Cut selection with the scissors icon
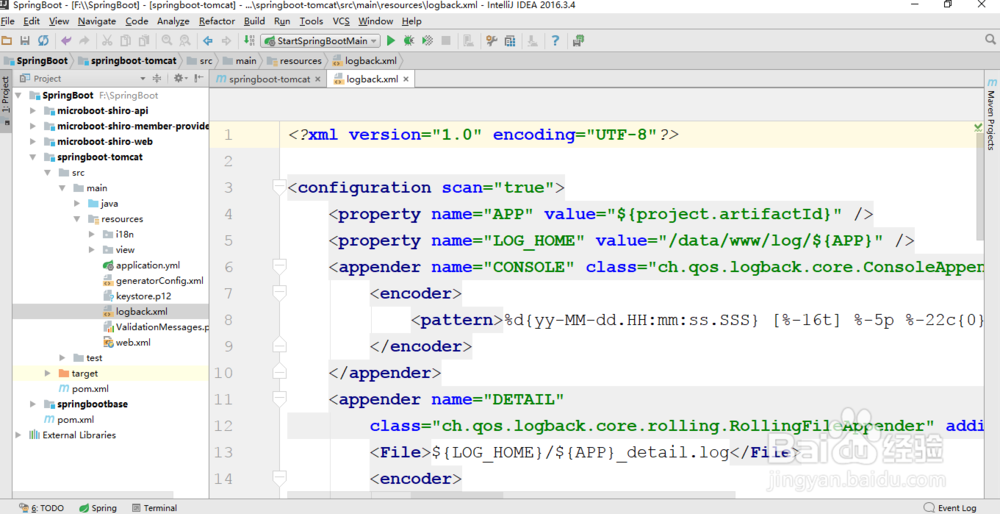Screen dimensions: 1000x514 point(107,41)
